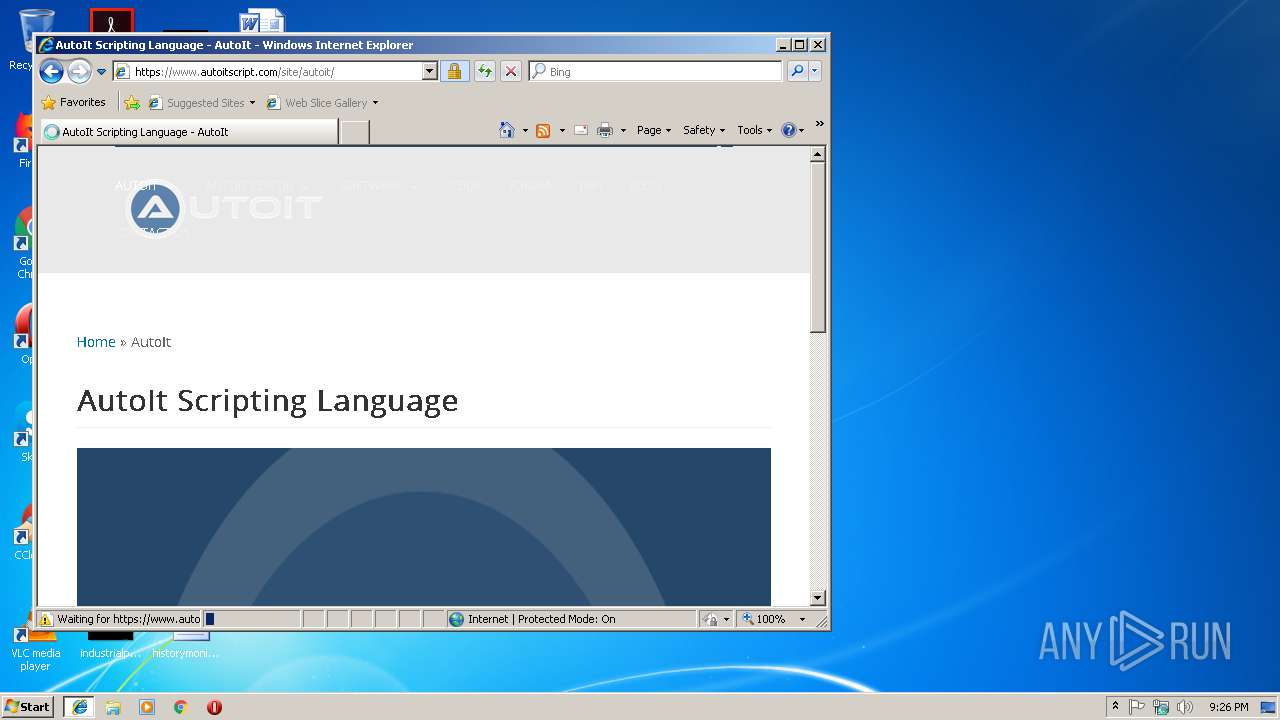Screen dimensions: 1280x720
Task: Click the AutoIt logo on the page
Action: (x=222, y=208)
